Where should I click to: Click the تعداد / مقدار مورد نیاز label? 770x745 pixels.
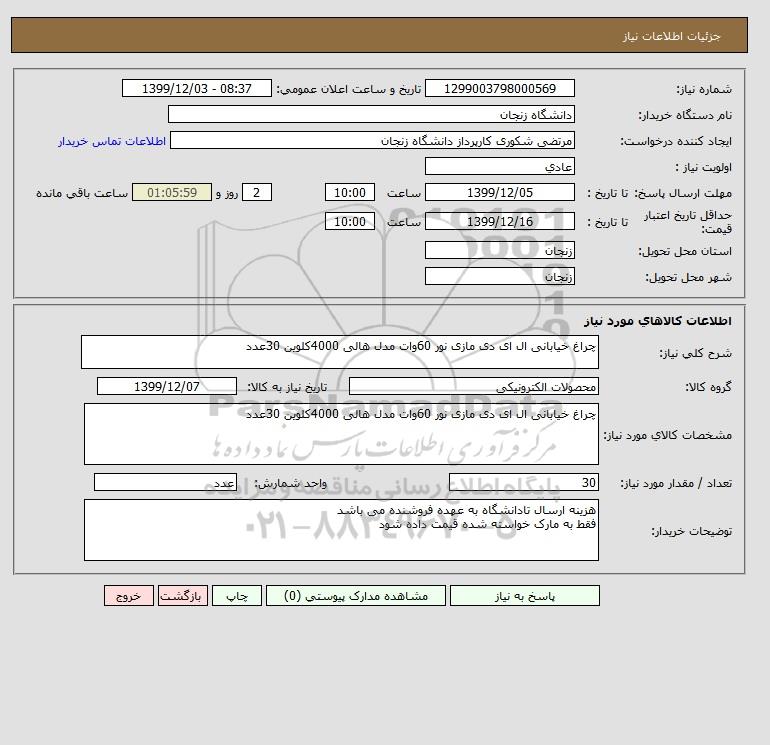pyautogui.click(x=676, y=484)
